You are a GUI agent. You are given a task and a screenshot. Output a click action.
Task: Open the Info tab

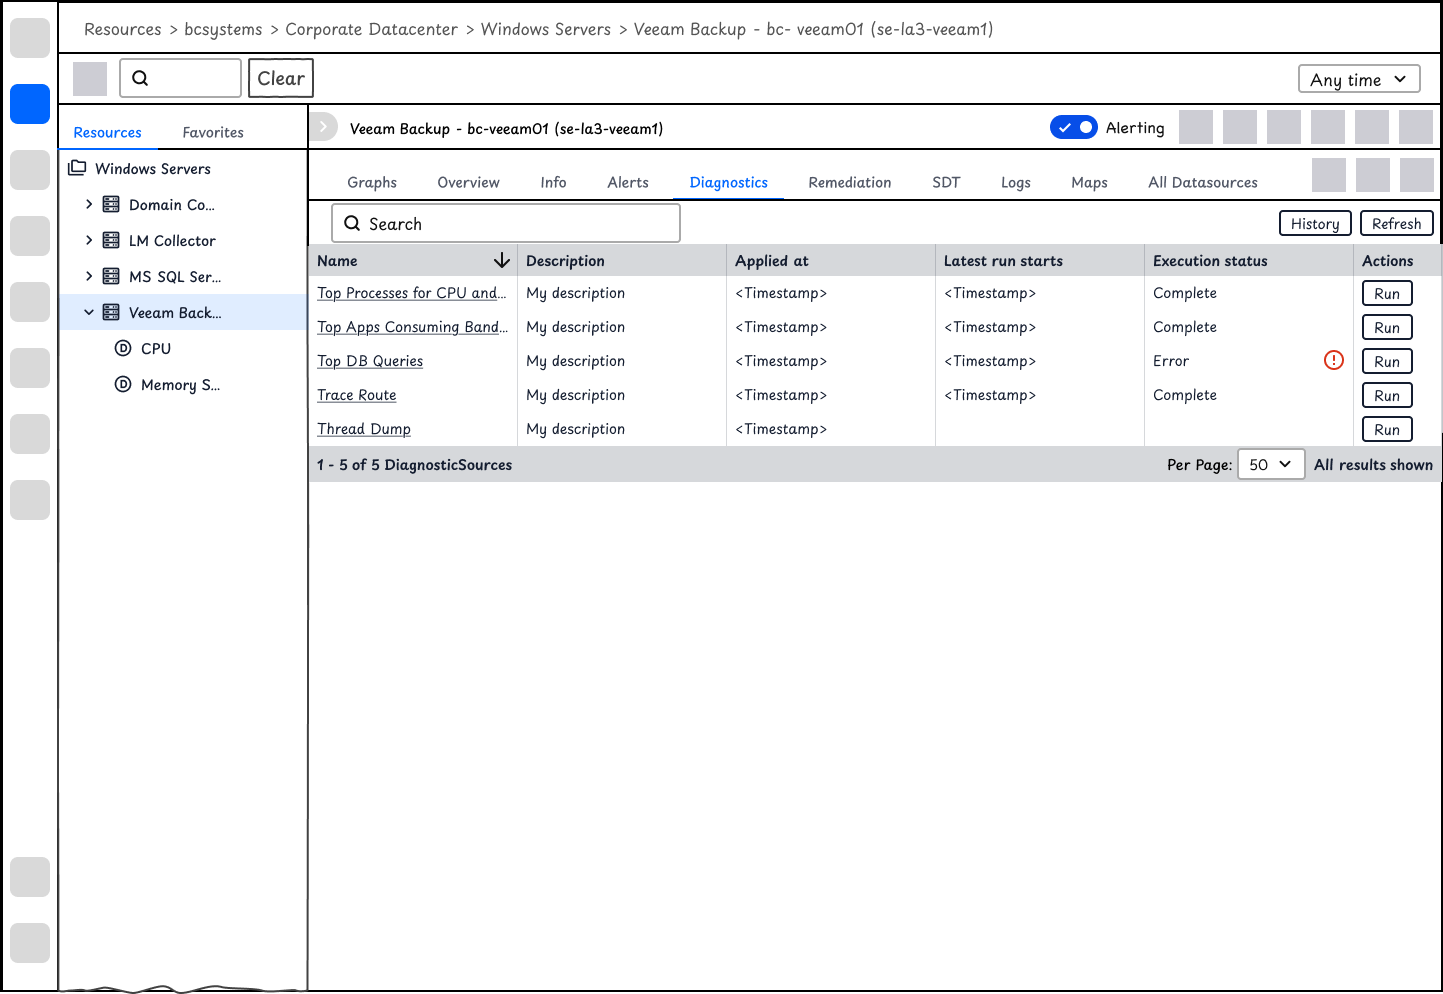(x=553, y=182)
